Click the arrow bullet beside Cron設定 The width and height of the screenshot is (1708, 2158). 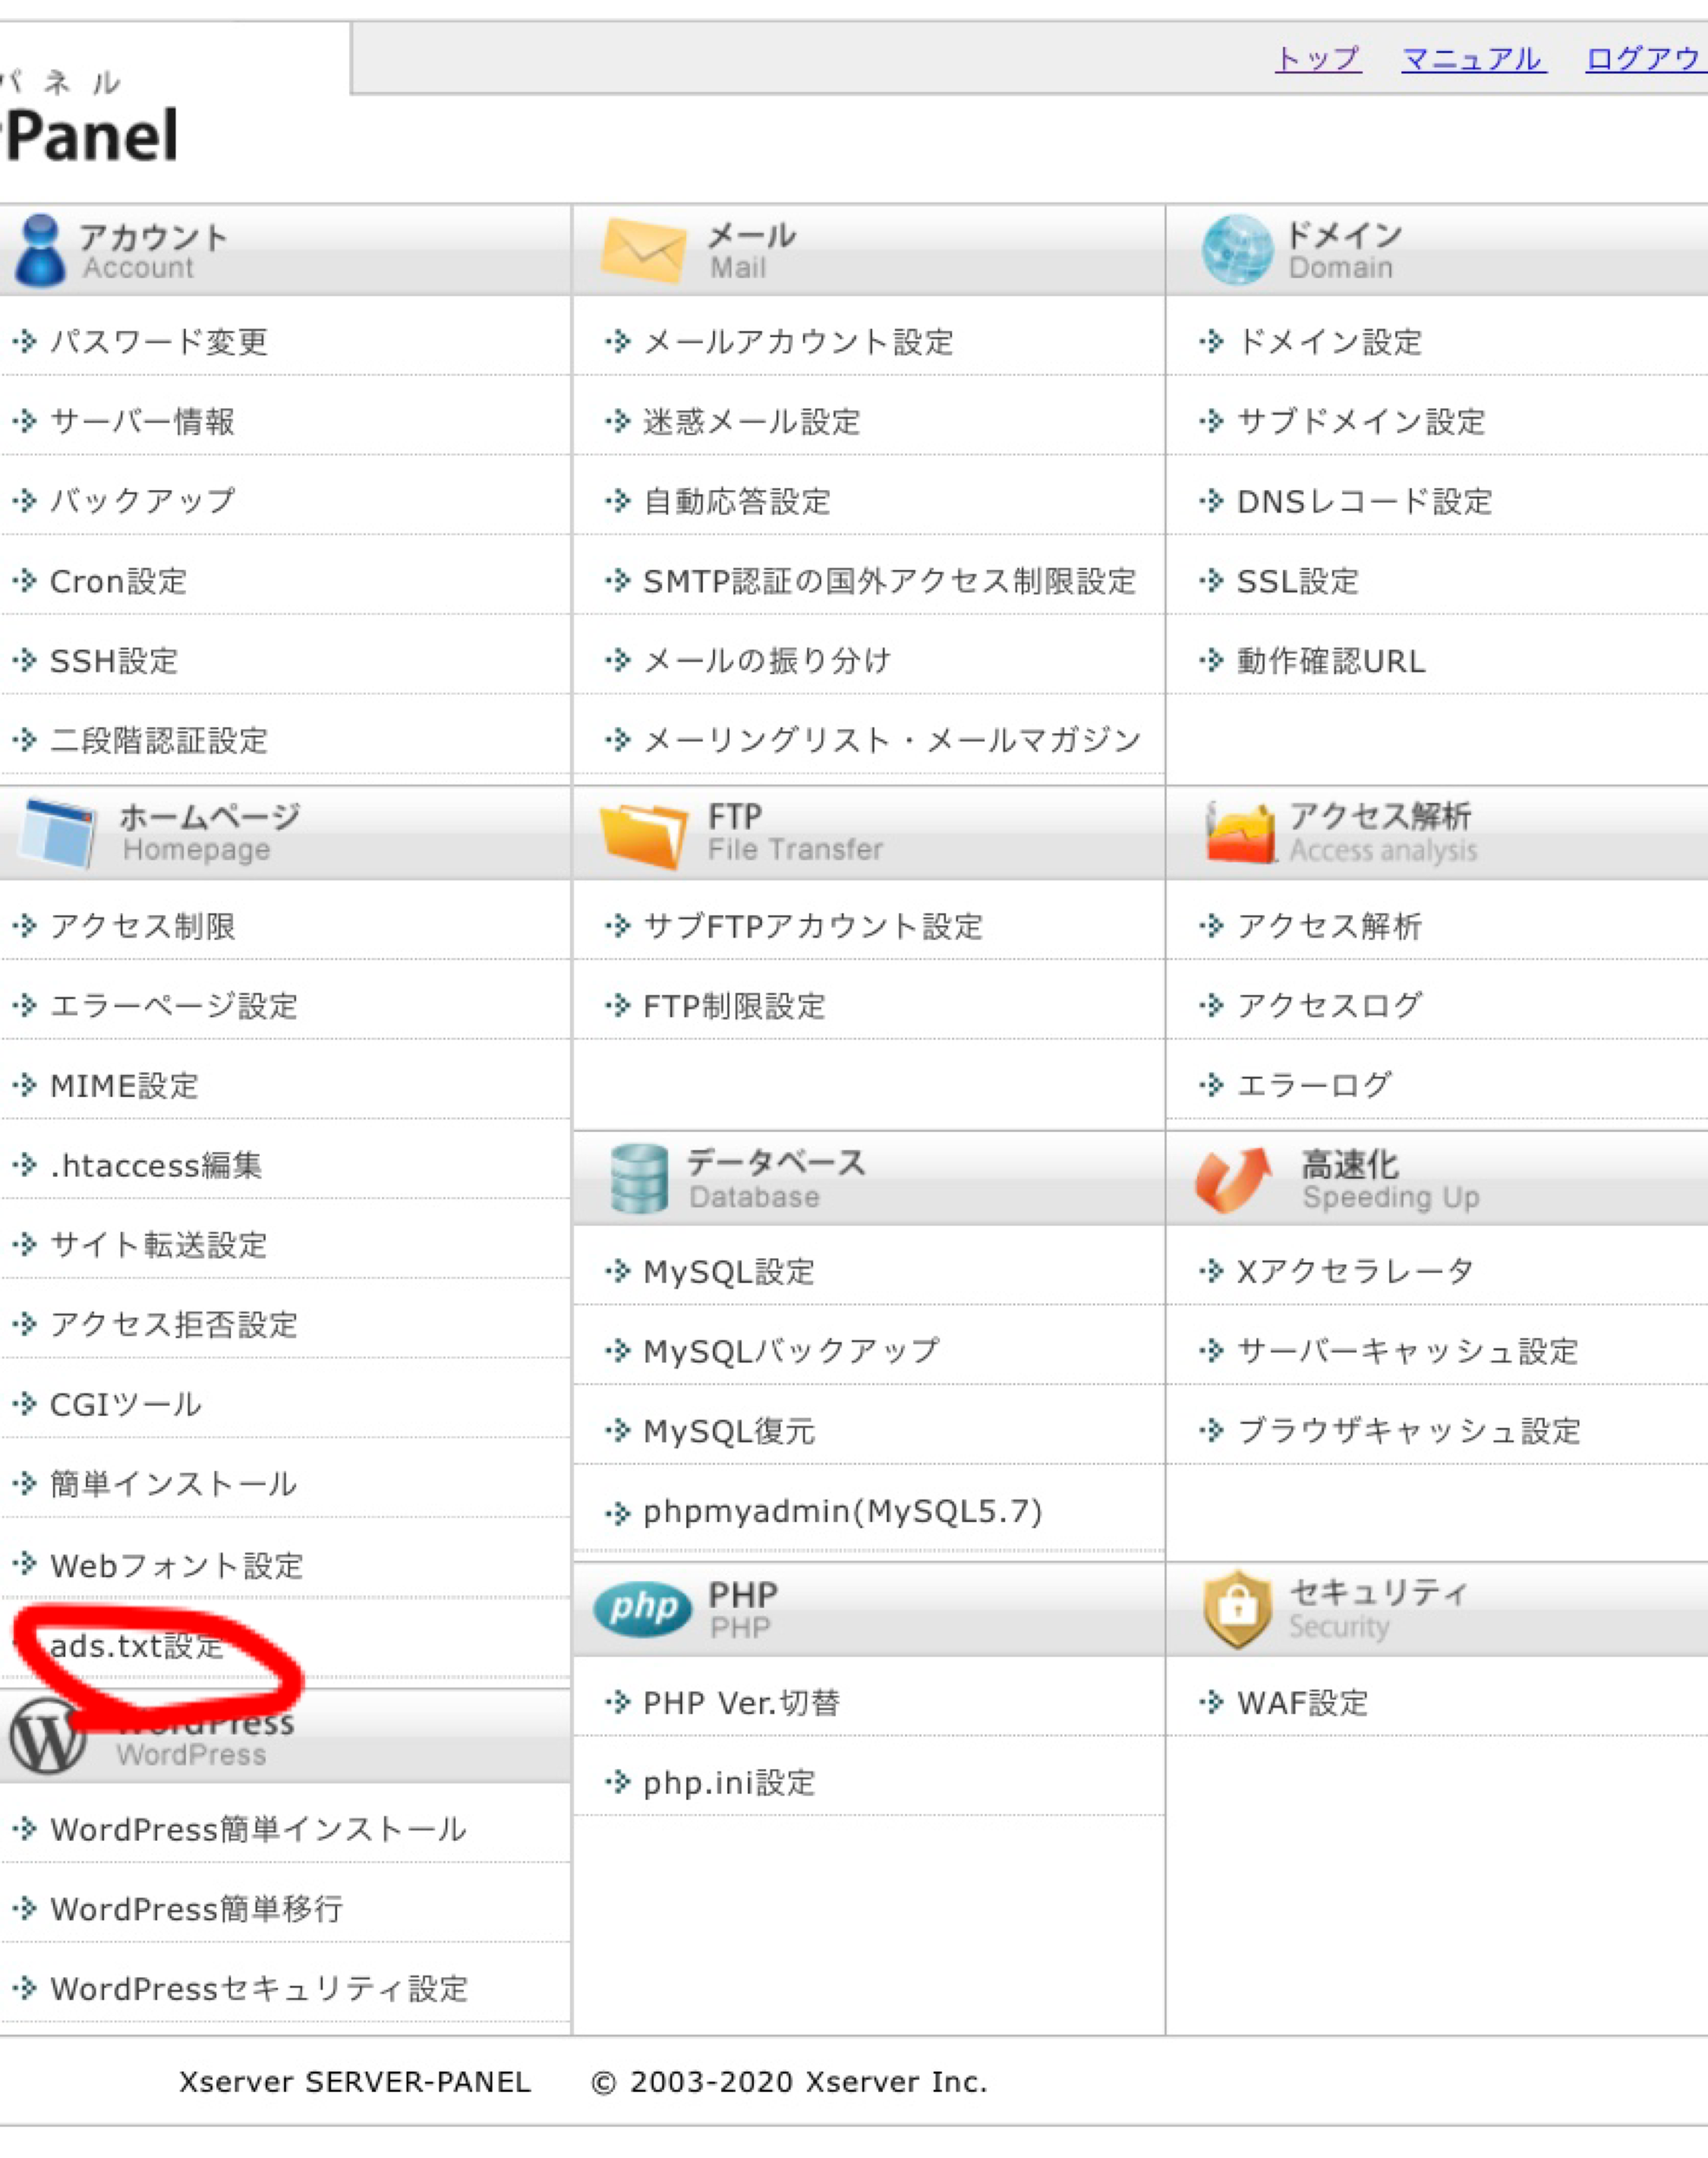(25, 580)
